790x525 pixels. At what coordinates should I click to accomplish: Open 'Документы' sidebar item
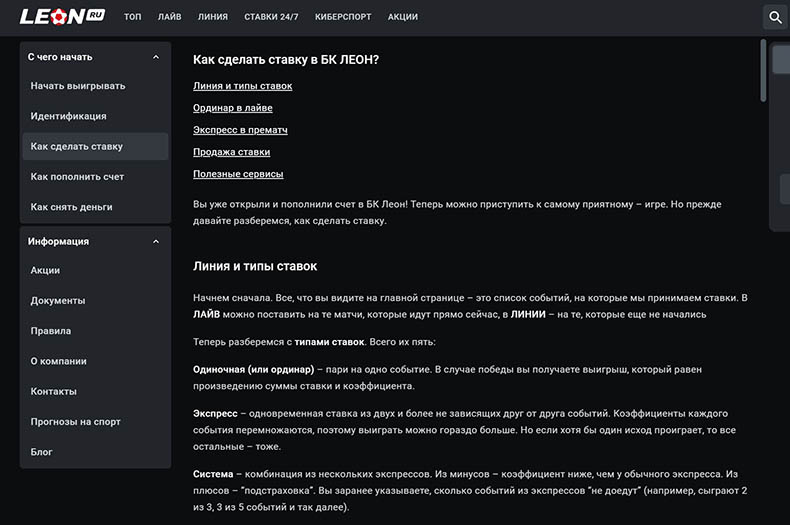click(95, 301)
